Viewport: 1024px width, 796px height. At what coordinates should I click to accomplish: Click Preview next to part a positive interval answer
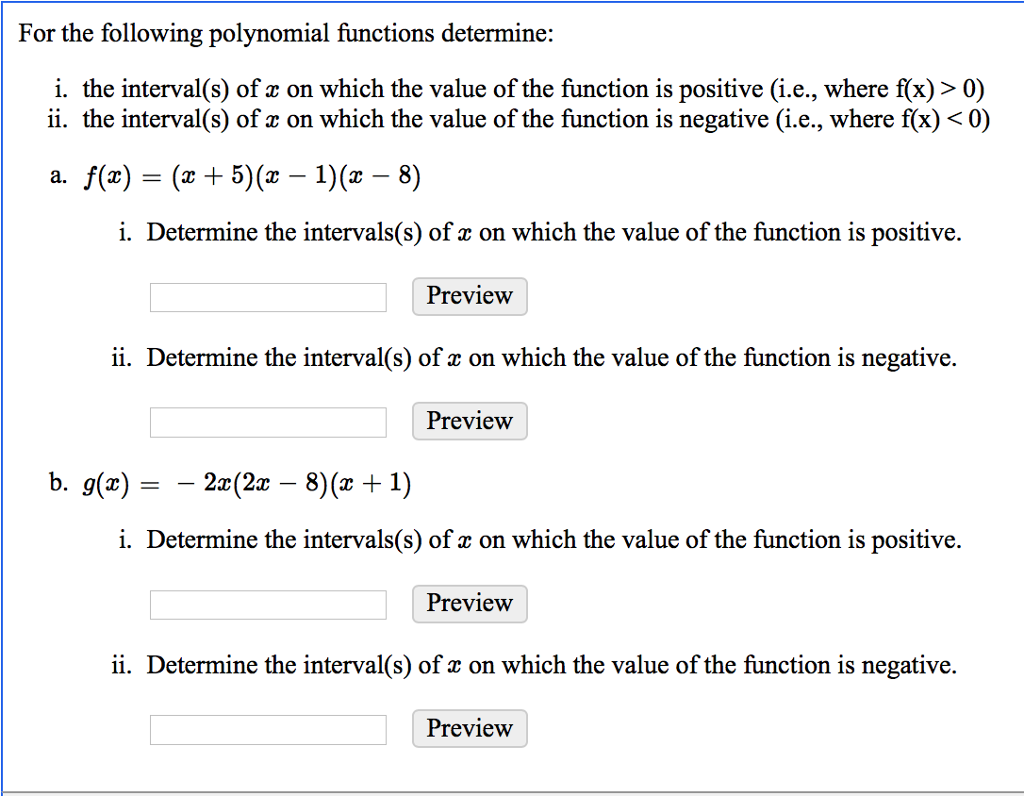click(x=469, y=296)
